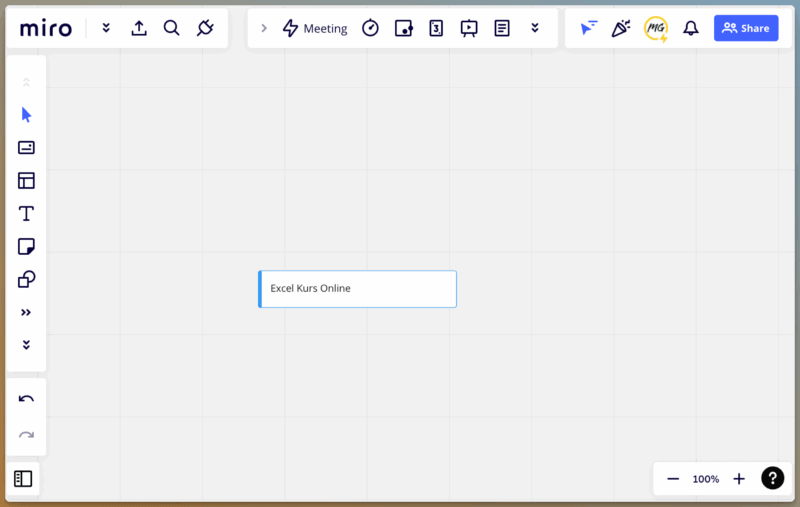Open the Meeting mode menu

pyautogui.click(x=315, y=28)
